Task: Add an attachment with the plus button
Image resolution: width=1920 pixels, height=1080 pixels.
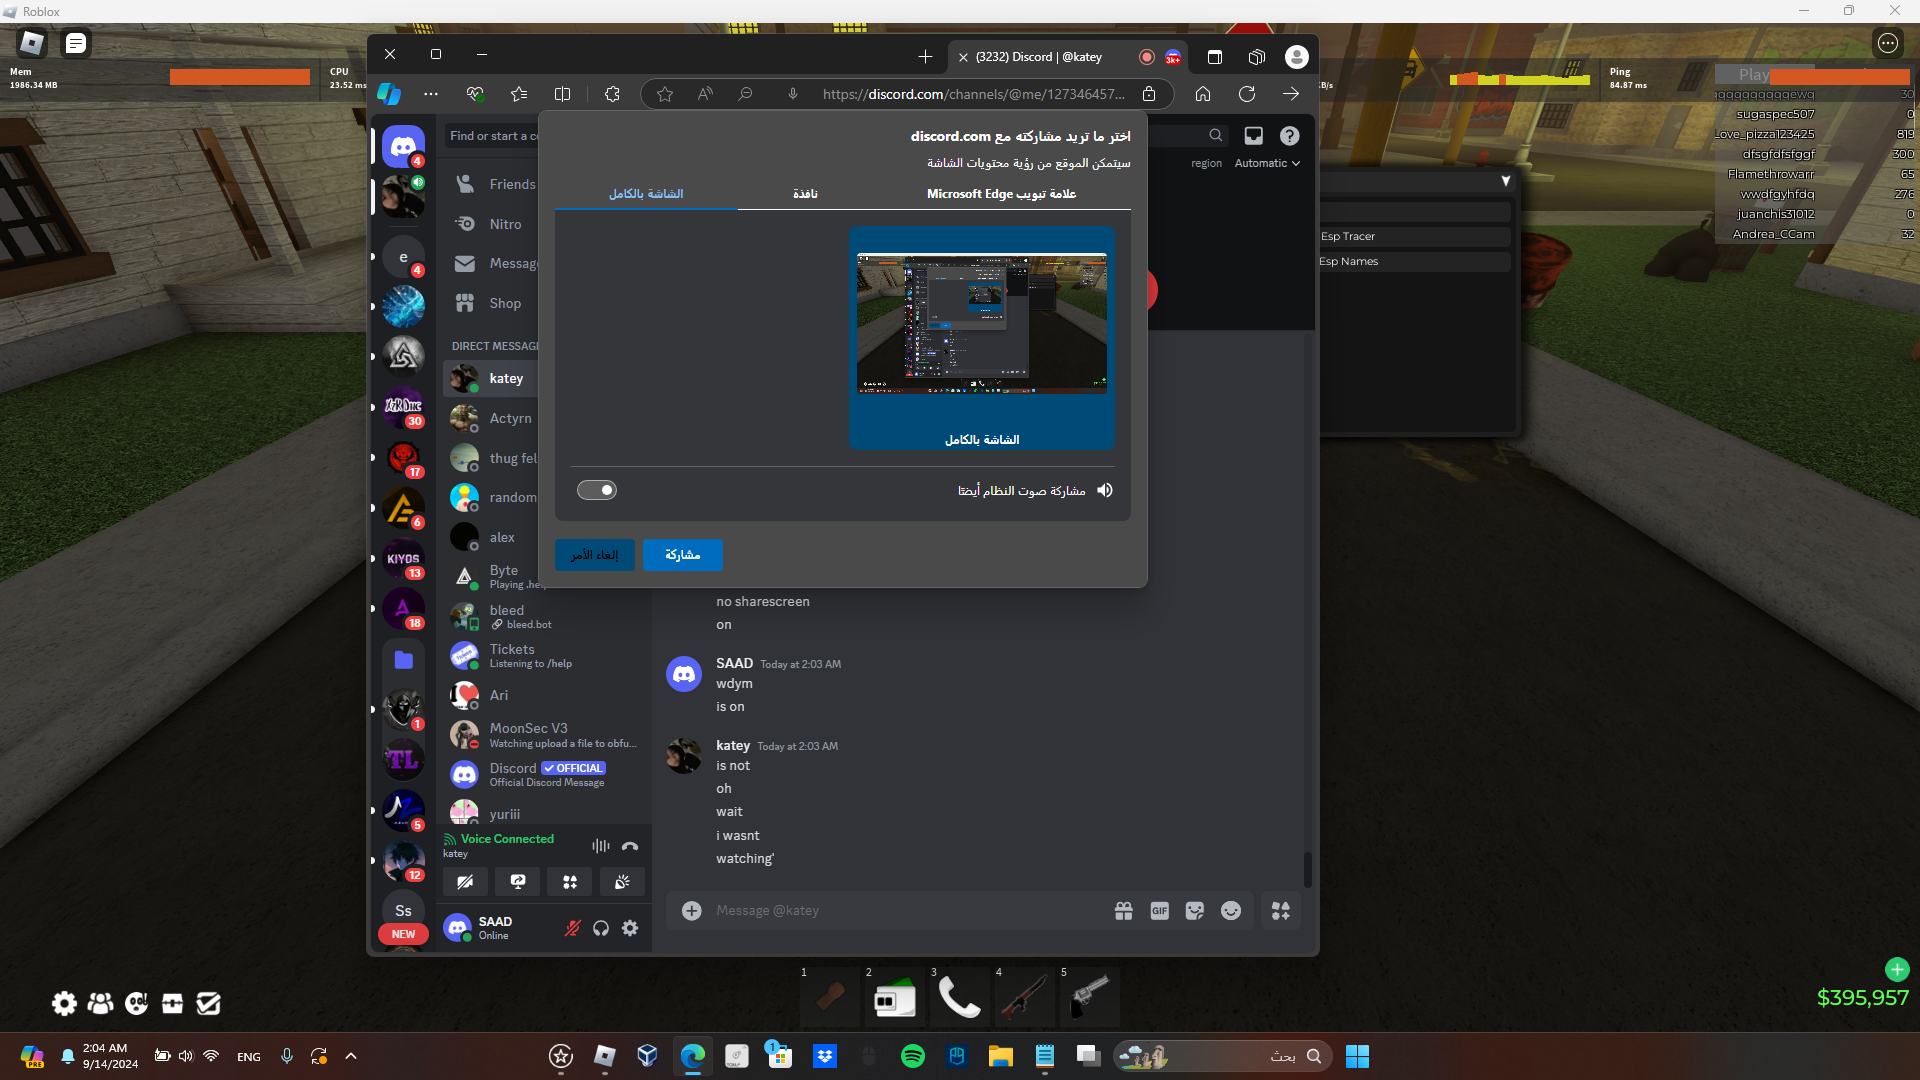Action: pyautogui.click(x=691, y=910)
